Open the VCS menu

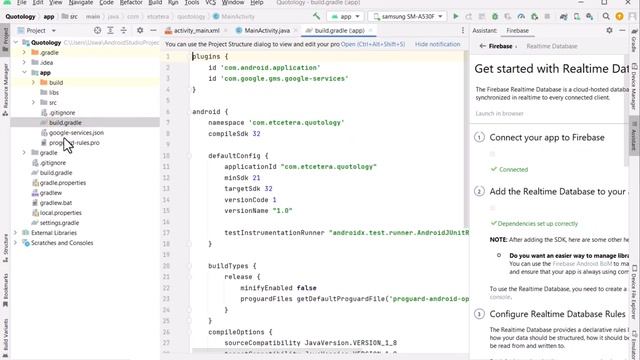click(210, 2)
